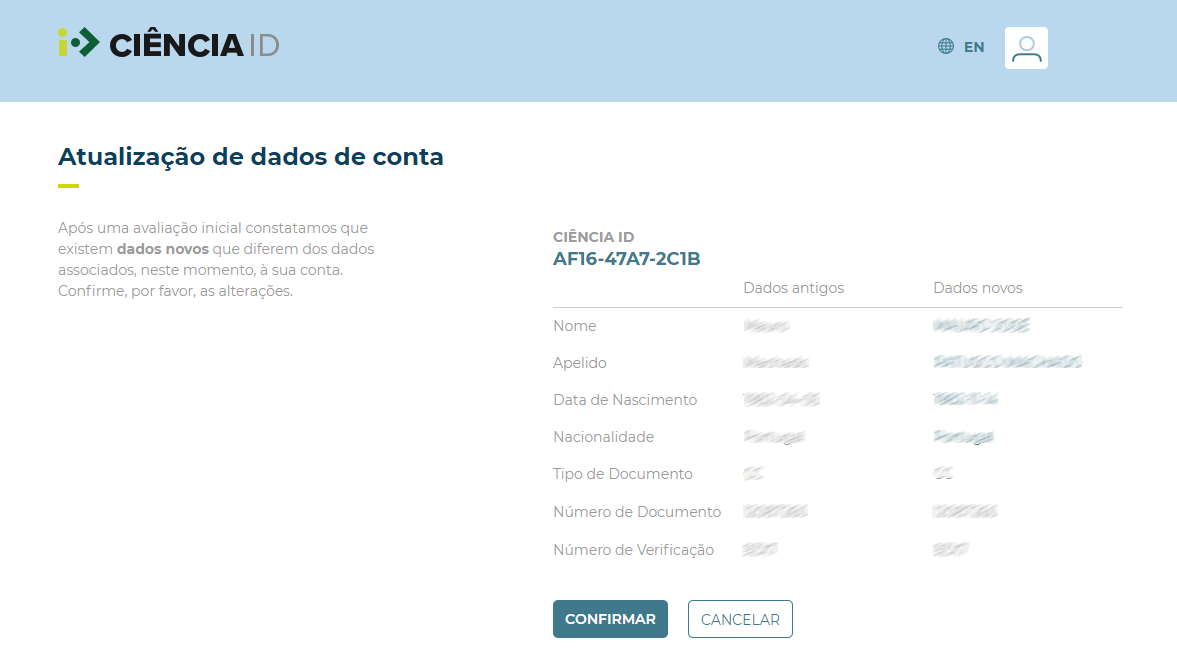Click the 'Nome' row label
1177x670 pixels.
click(575, 326)
